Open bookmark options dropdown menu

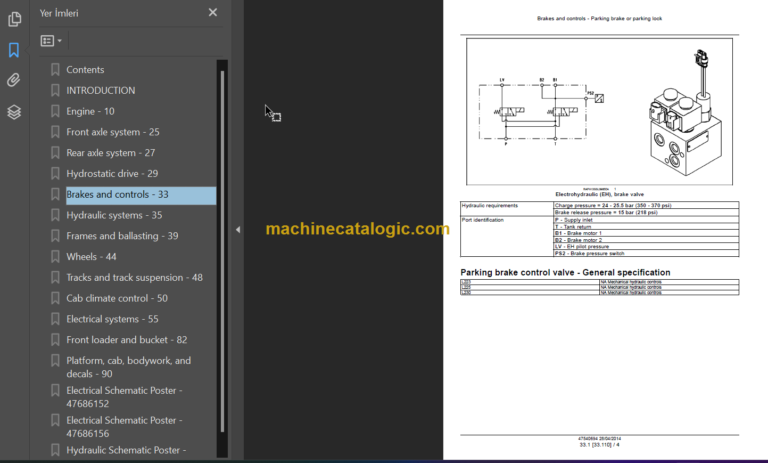51,41
